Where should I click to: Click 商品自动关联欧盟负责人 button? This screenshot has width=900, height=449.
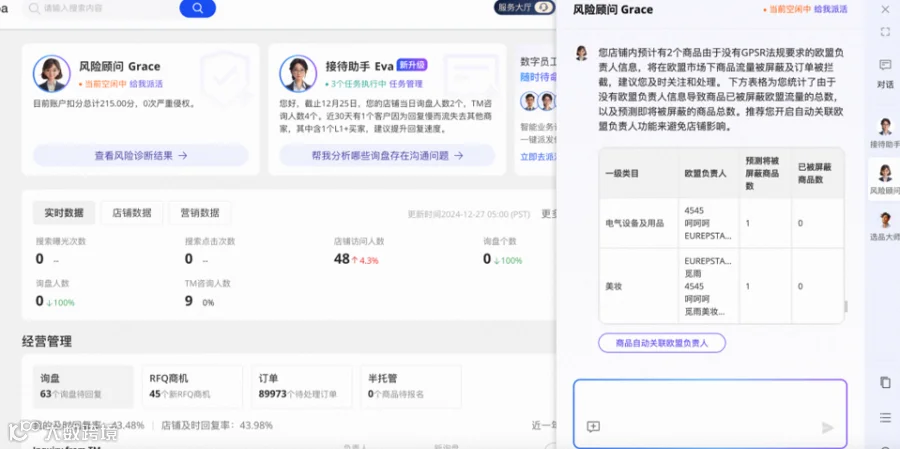(662, 343)
